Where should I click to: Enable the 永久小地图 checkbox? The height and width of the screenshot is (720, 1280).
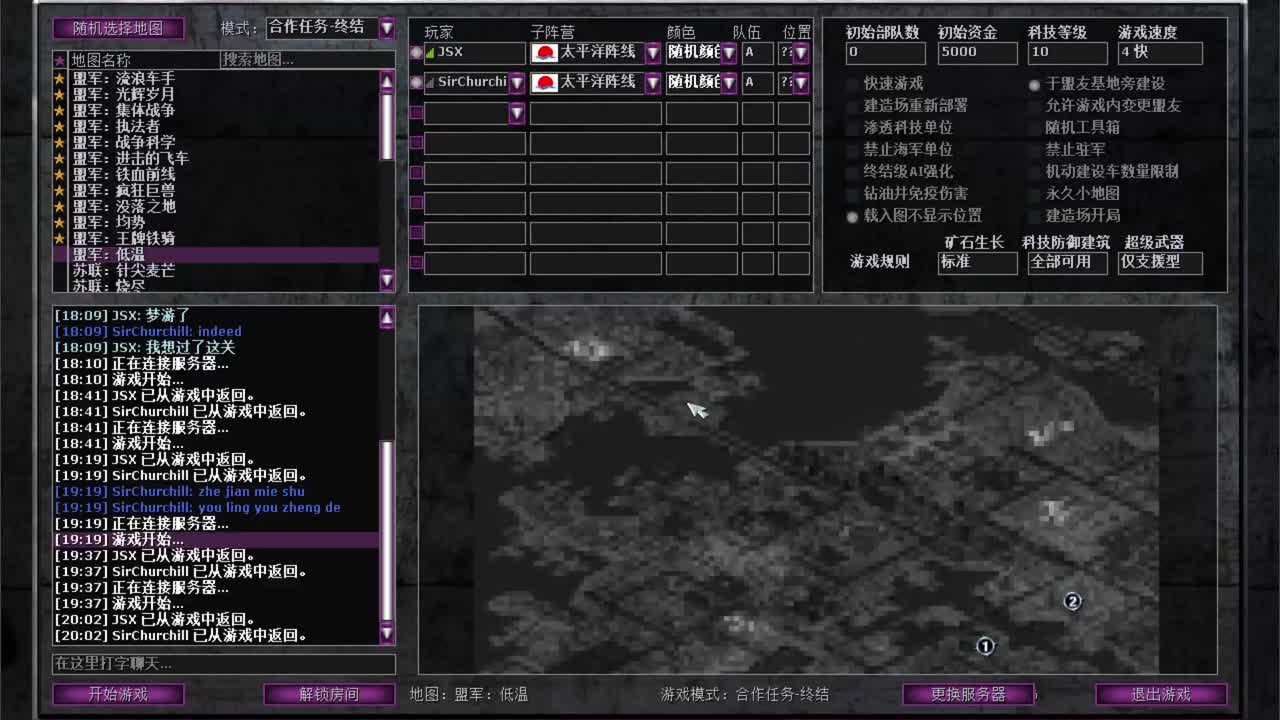(x=1034, y=194)
